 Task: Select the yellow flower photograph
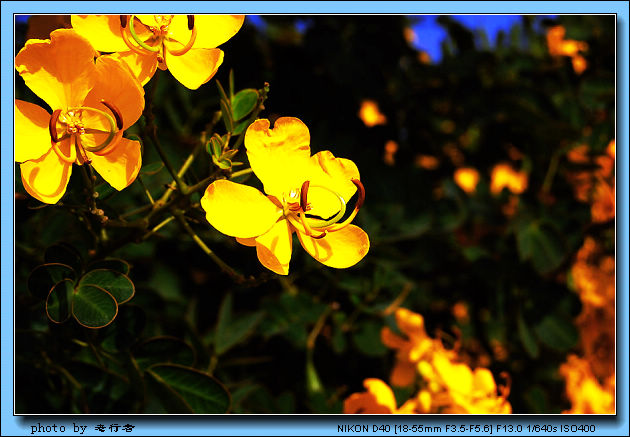(x=315, y=214)
